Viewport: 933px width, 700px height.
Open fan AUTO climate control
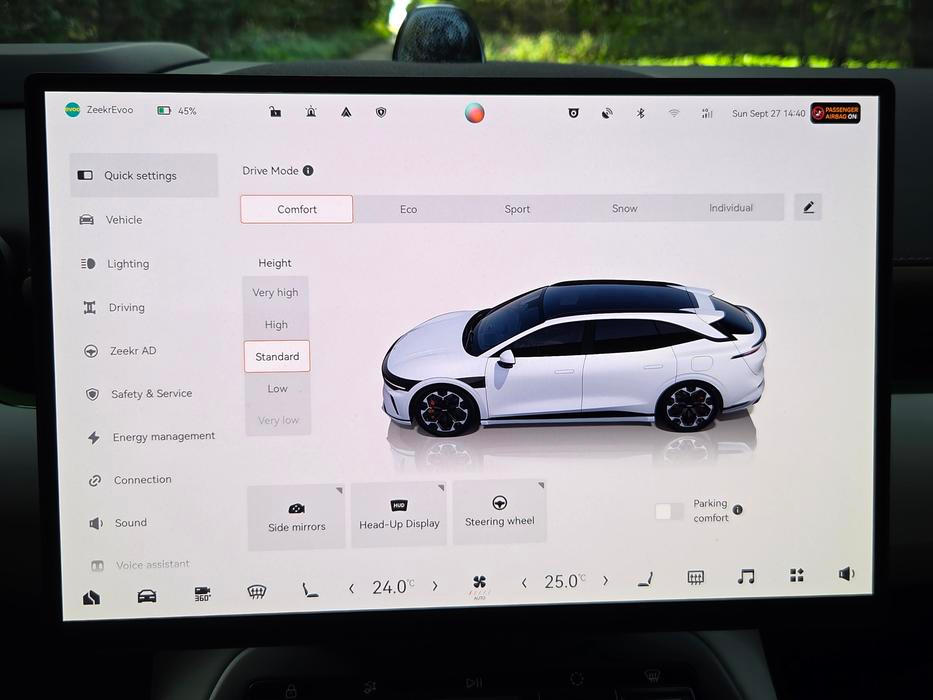coord(480,585)
